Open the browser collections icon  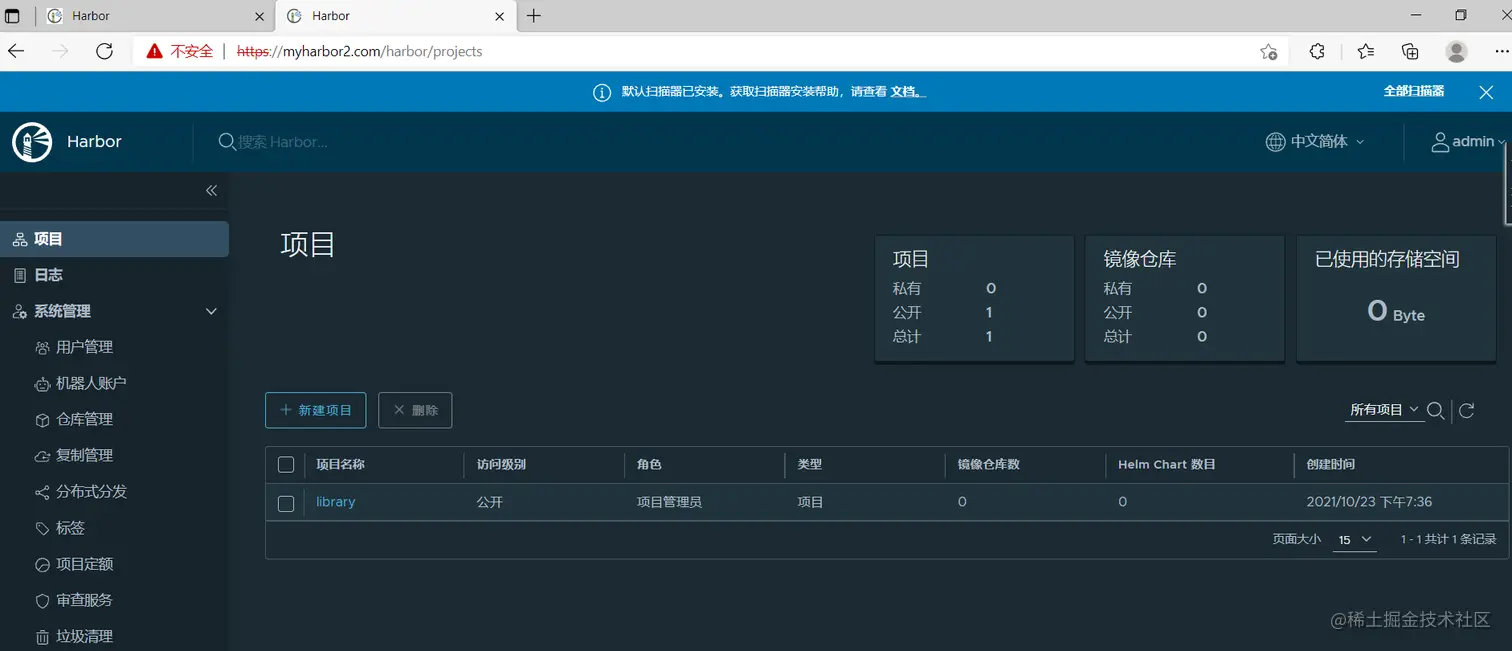click(1410, 51)
